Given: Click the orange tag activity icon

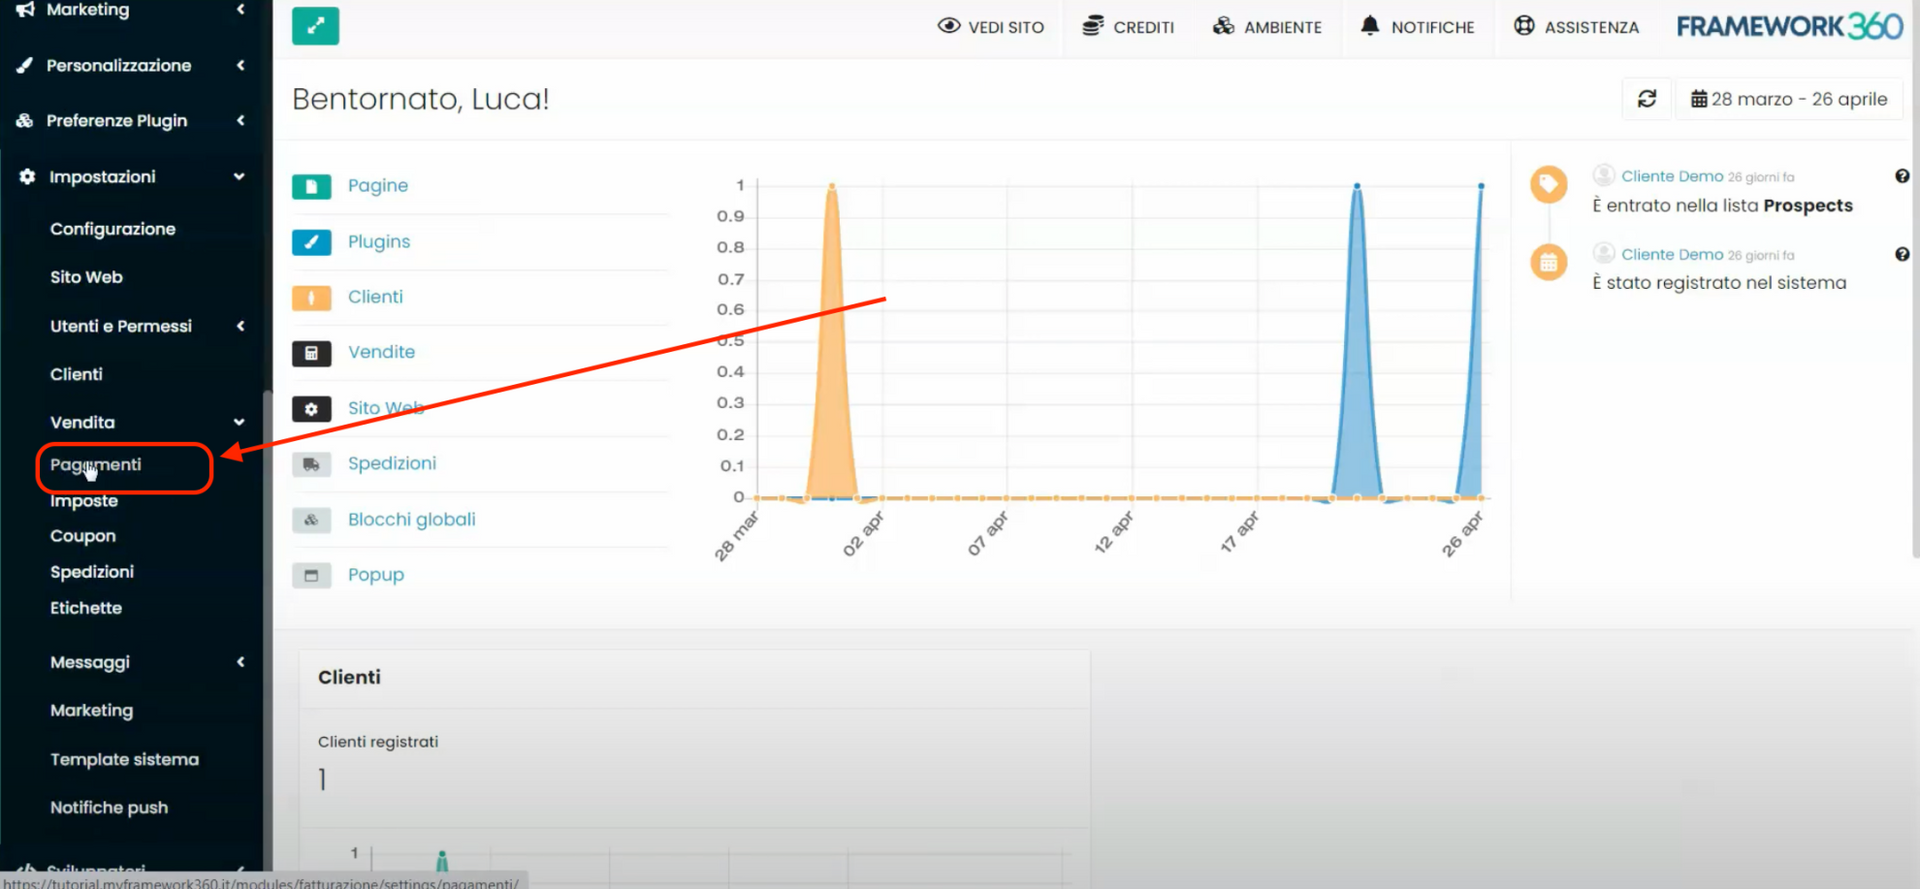Looking at the screenshot, I should coord(1549,184).
